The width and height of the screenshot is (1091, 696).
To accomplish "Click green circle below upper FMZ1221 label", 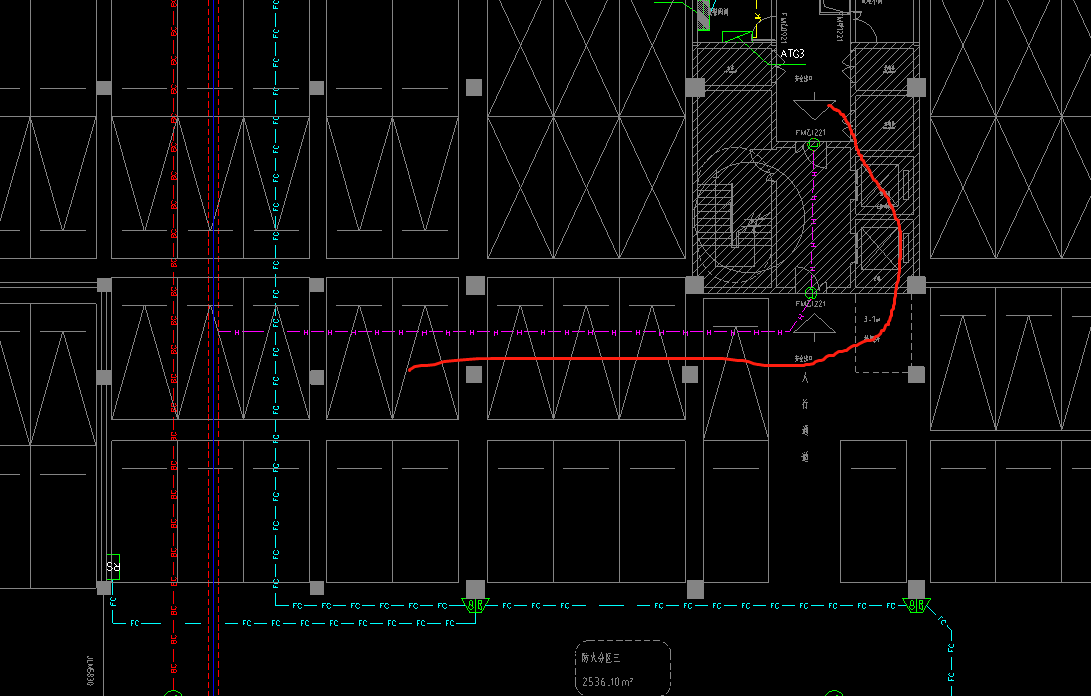I will pyautogui.click(x=813, y=144).
